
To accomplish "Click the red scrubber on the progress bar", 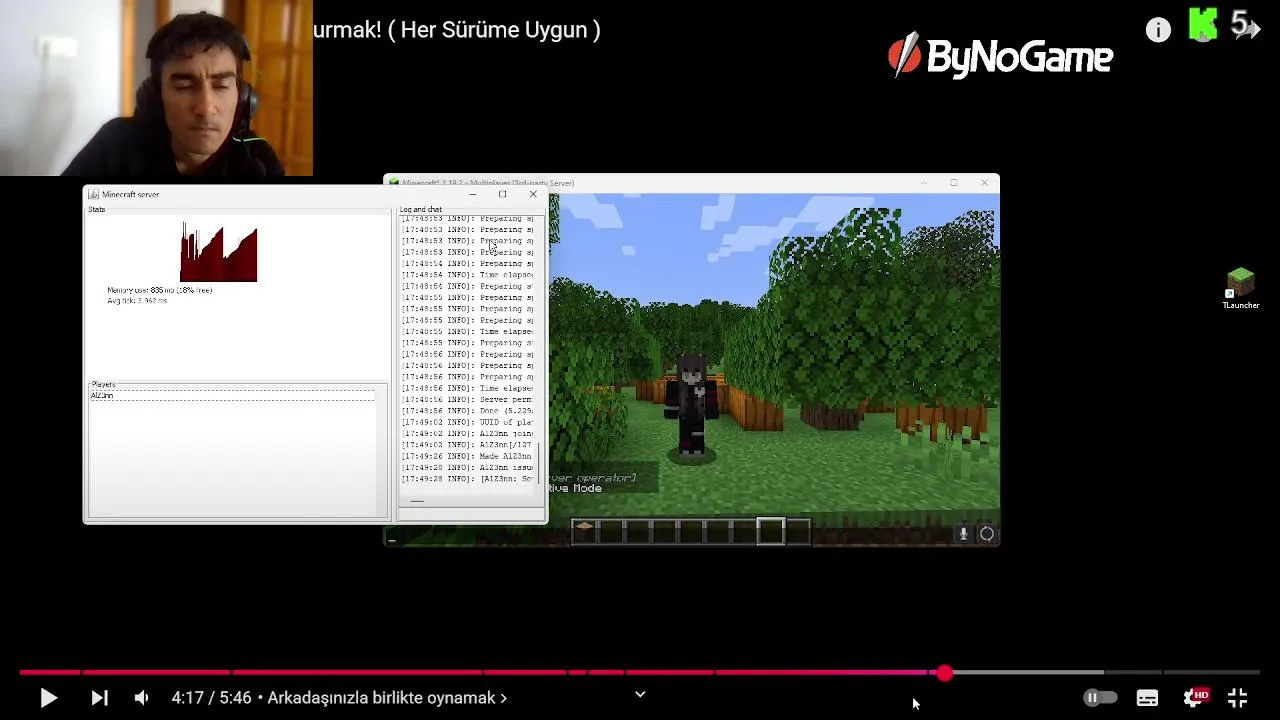I will click(945, 673).
